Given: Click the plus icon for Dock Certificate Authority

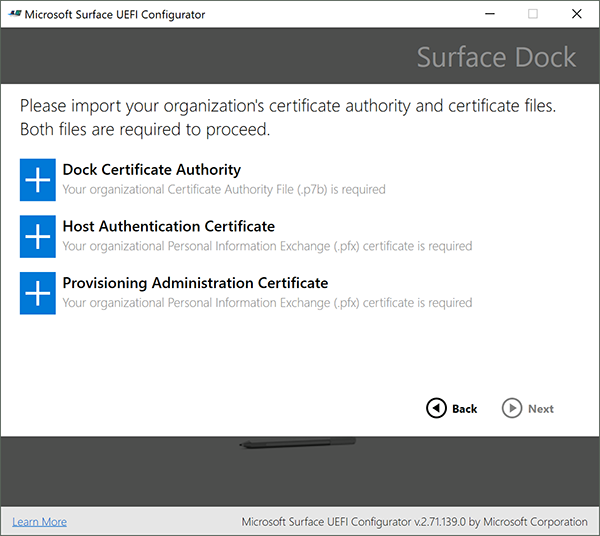Looking at the screenshot, I should pos(38,179).
